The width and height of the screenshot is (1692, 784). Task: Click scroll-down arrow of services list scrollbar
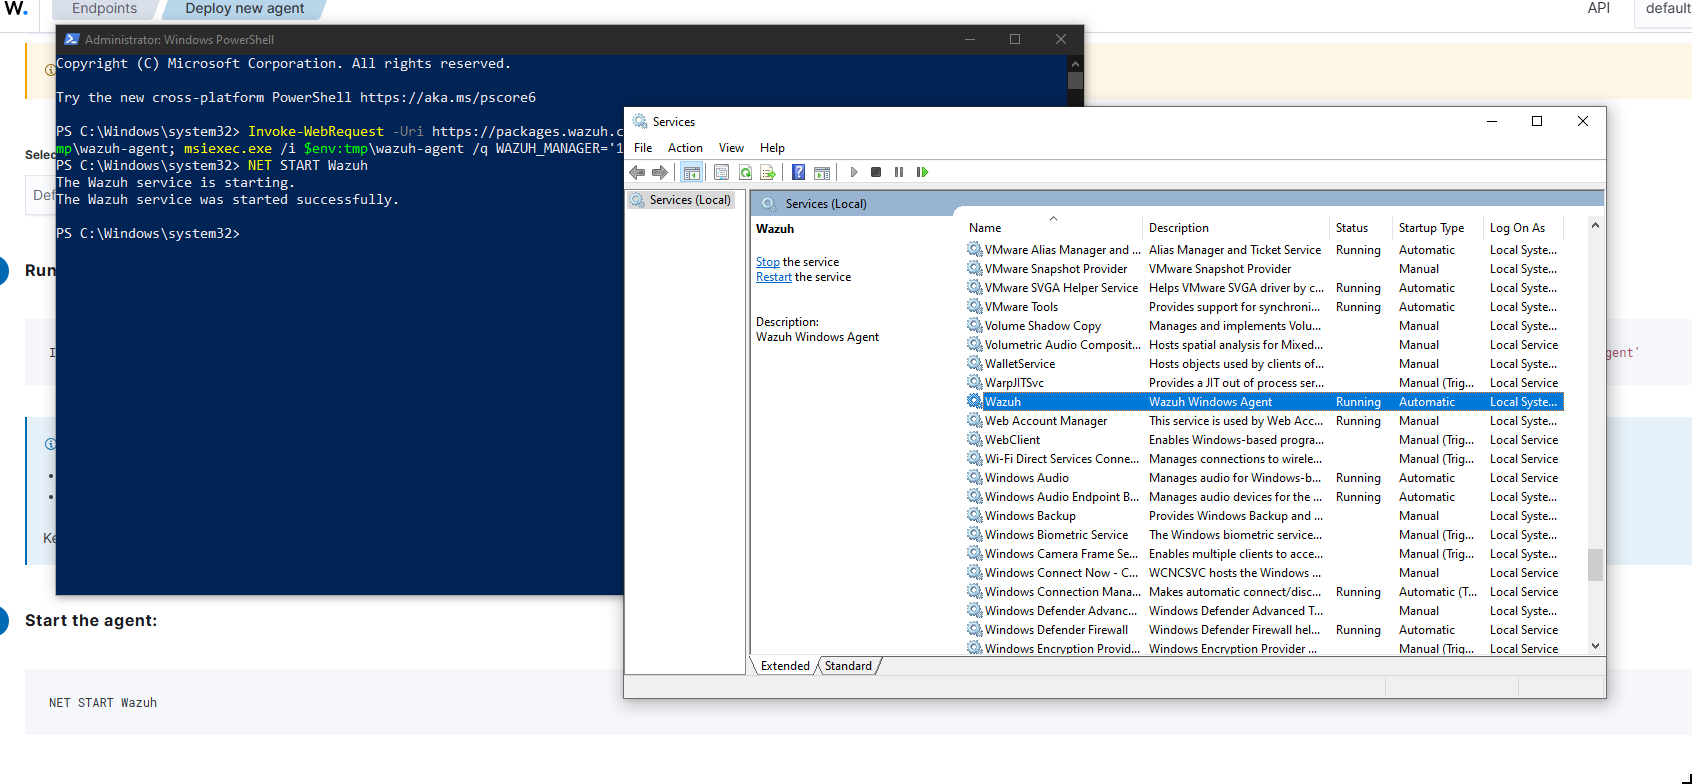[1595, 646]
